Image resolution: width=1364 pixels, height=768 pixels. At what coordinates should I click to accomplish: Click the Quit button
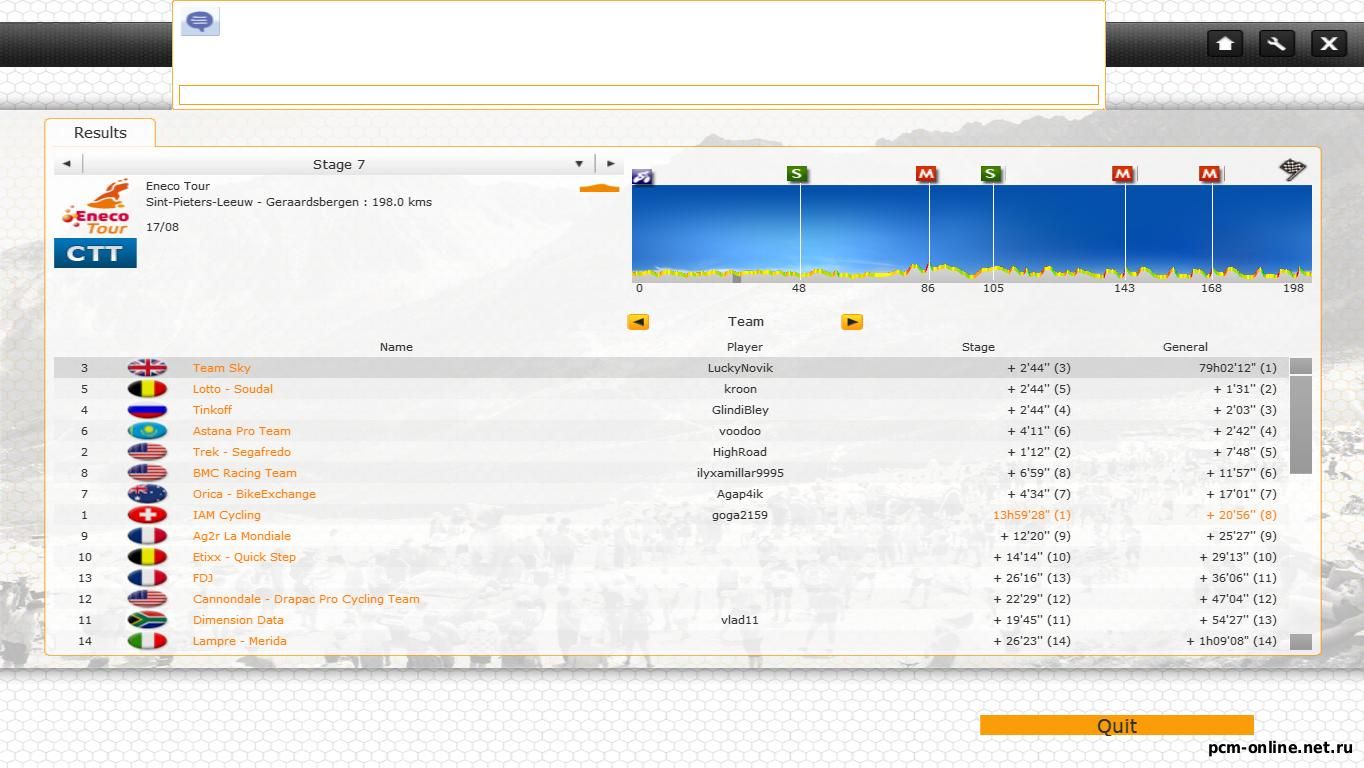(x=1117, y=726)
